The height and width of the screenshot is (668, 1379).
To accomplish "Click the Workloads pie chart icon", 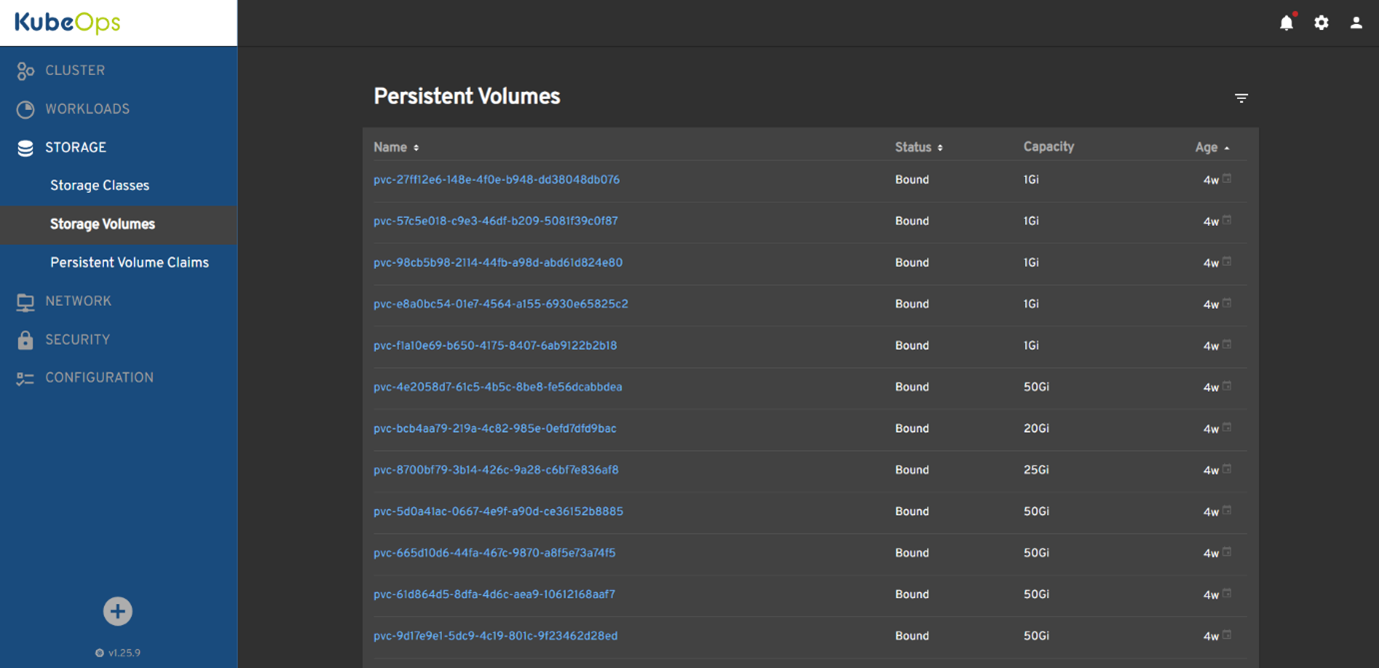I will (x=25, y=109).
